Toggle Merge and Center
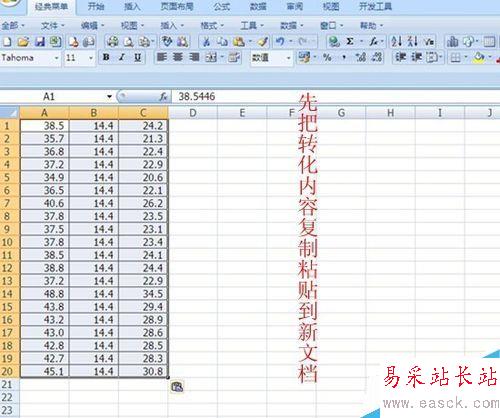Viewport: 500px width, 418px height. pos(211,58)
